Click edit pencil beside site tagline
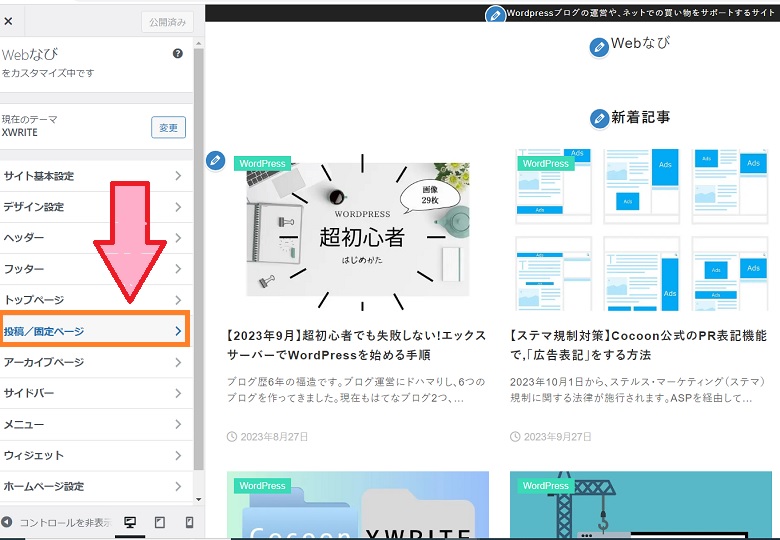This screenshot has height=540, width=780. (495, 15)
